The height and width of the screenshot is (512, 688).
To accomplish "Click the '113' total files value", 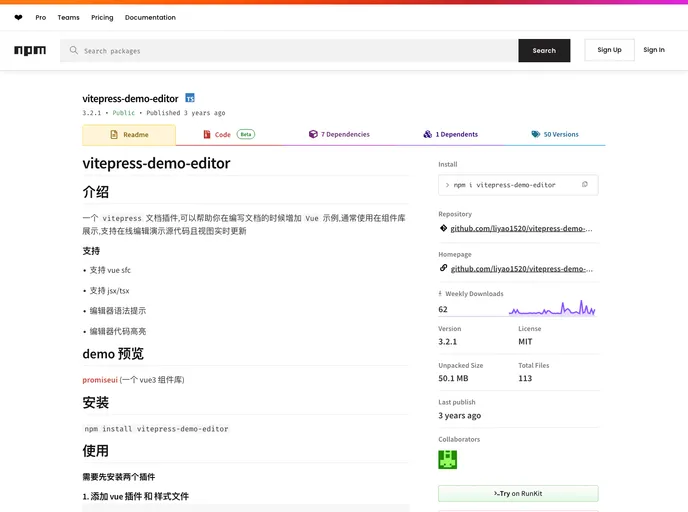I will 525,378.
